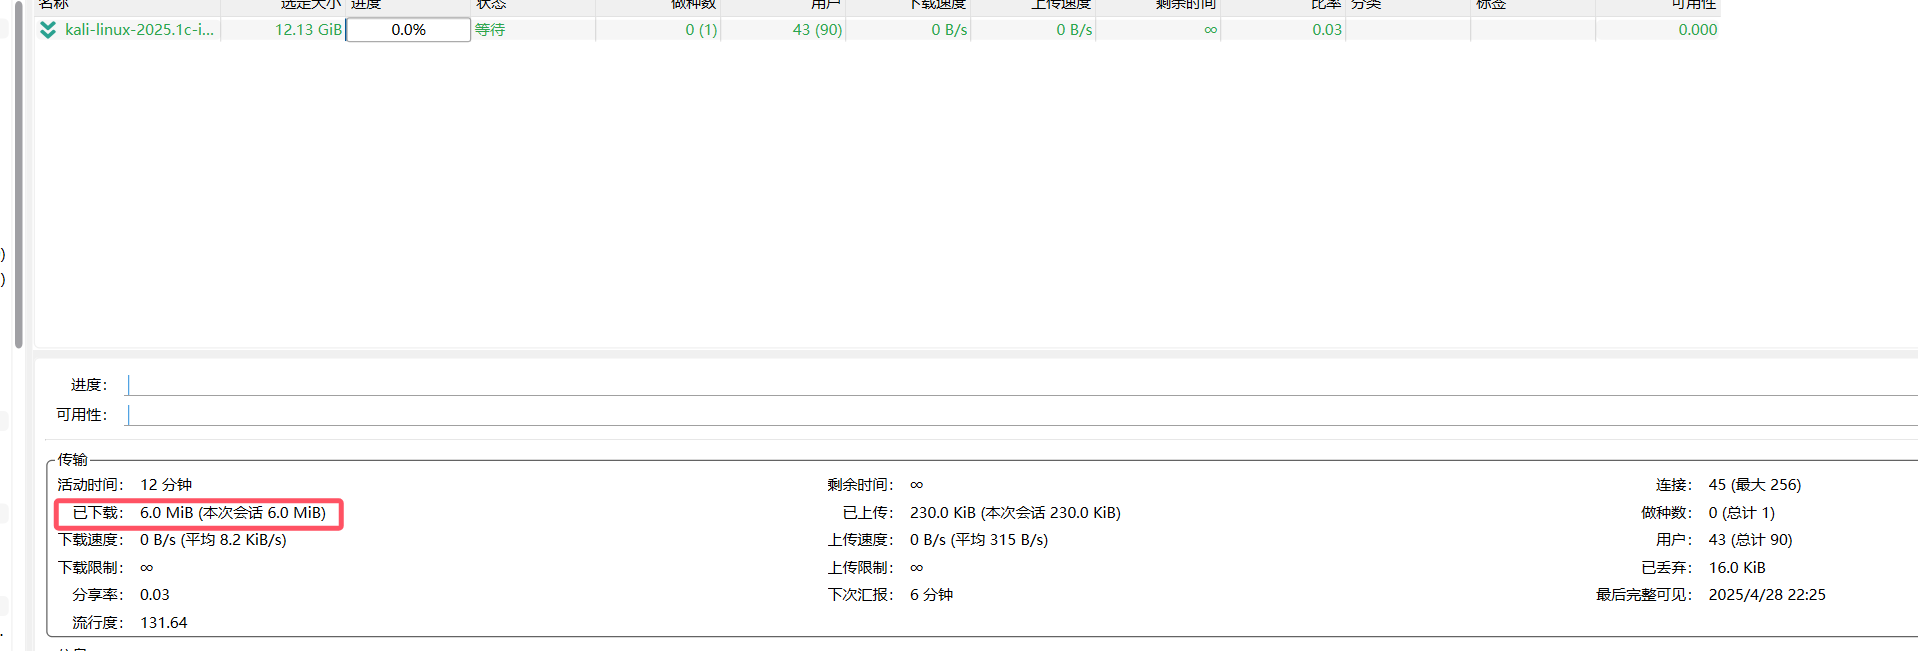The height and width of the screenshot is (651, 1918).
Task: Click the 12.13 GiB size cell
Action: click(308, 30)
